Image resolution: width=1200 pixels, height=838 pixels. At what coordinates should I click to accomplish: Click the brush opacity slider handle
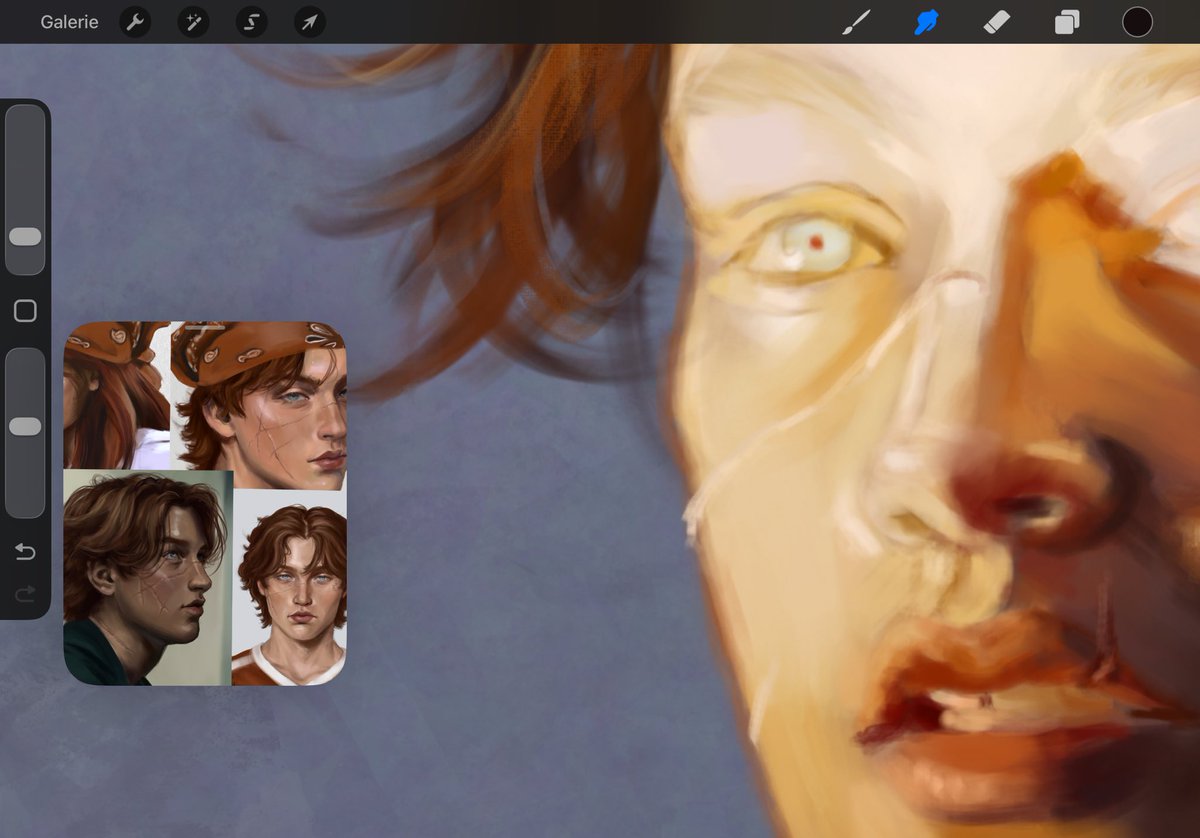coord(25,427)
